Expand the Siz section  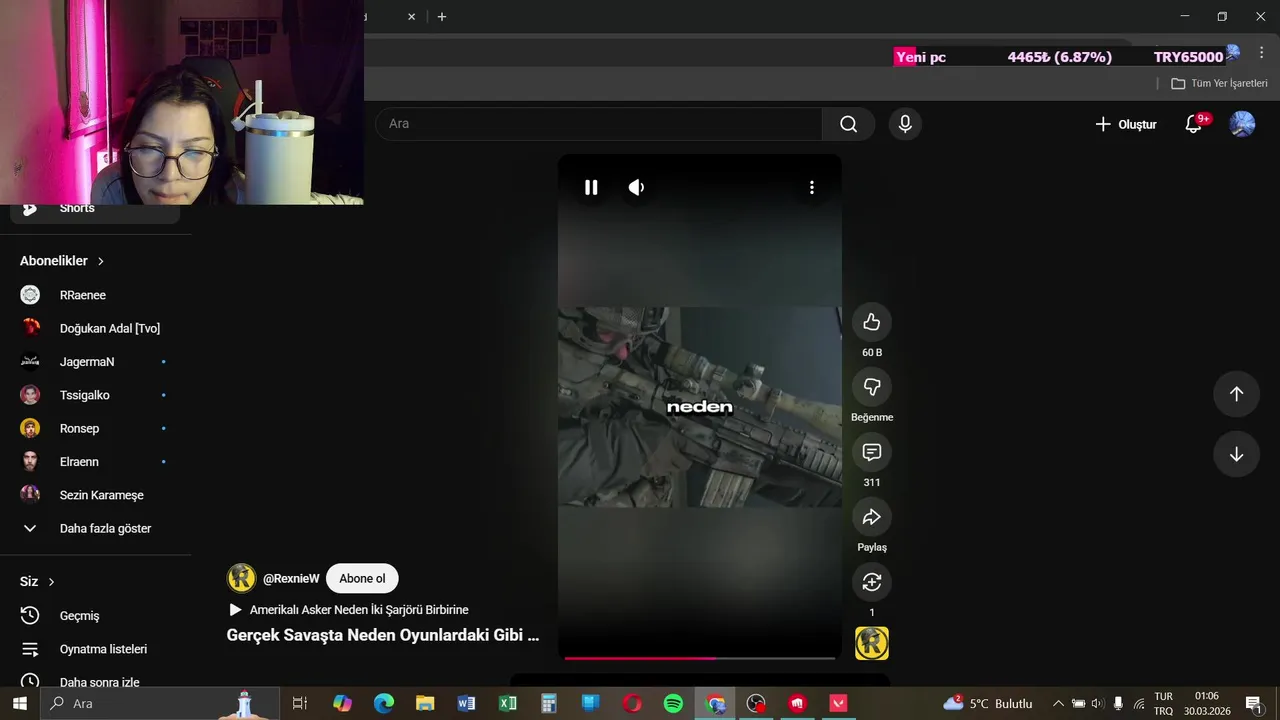point(37,582)
